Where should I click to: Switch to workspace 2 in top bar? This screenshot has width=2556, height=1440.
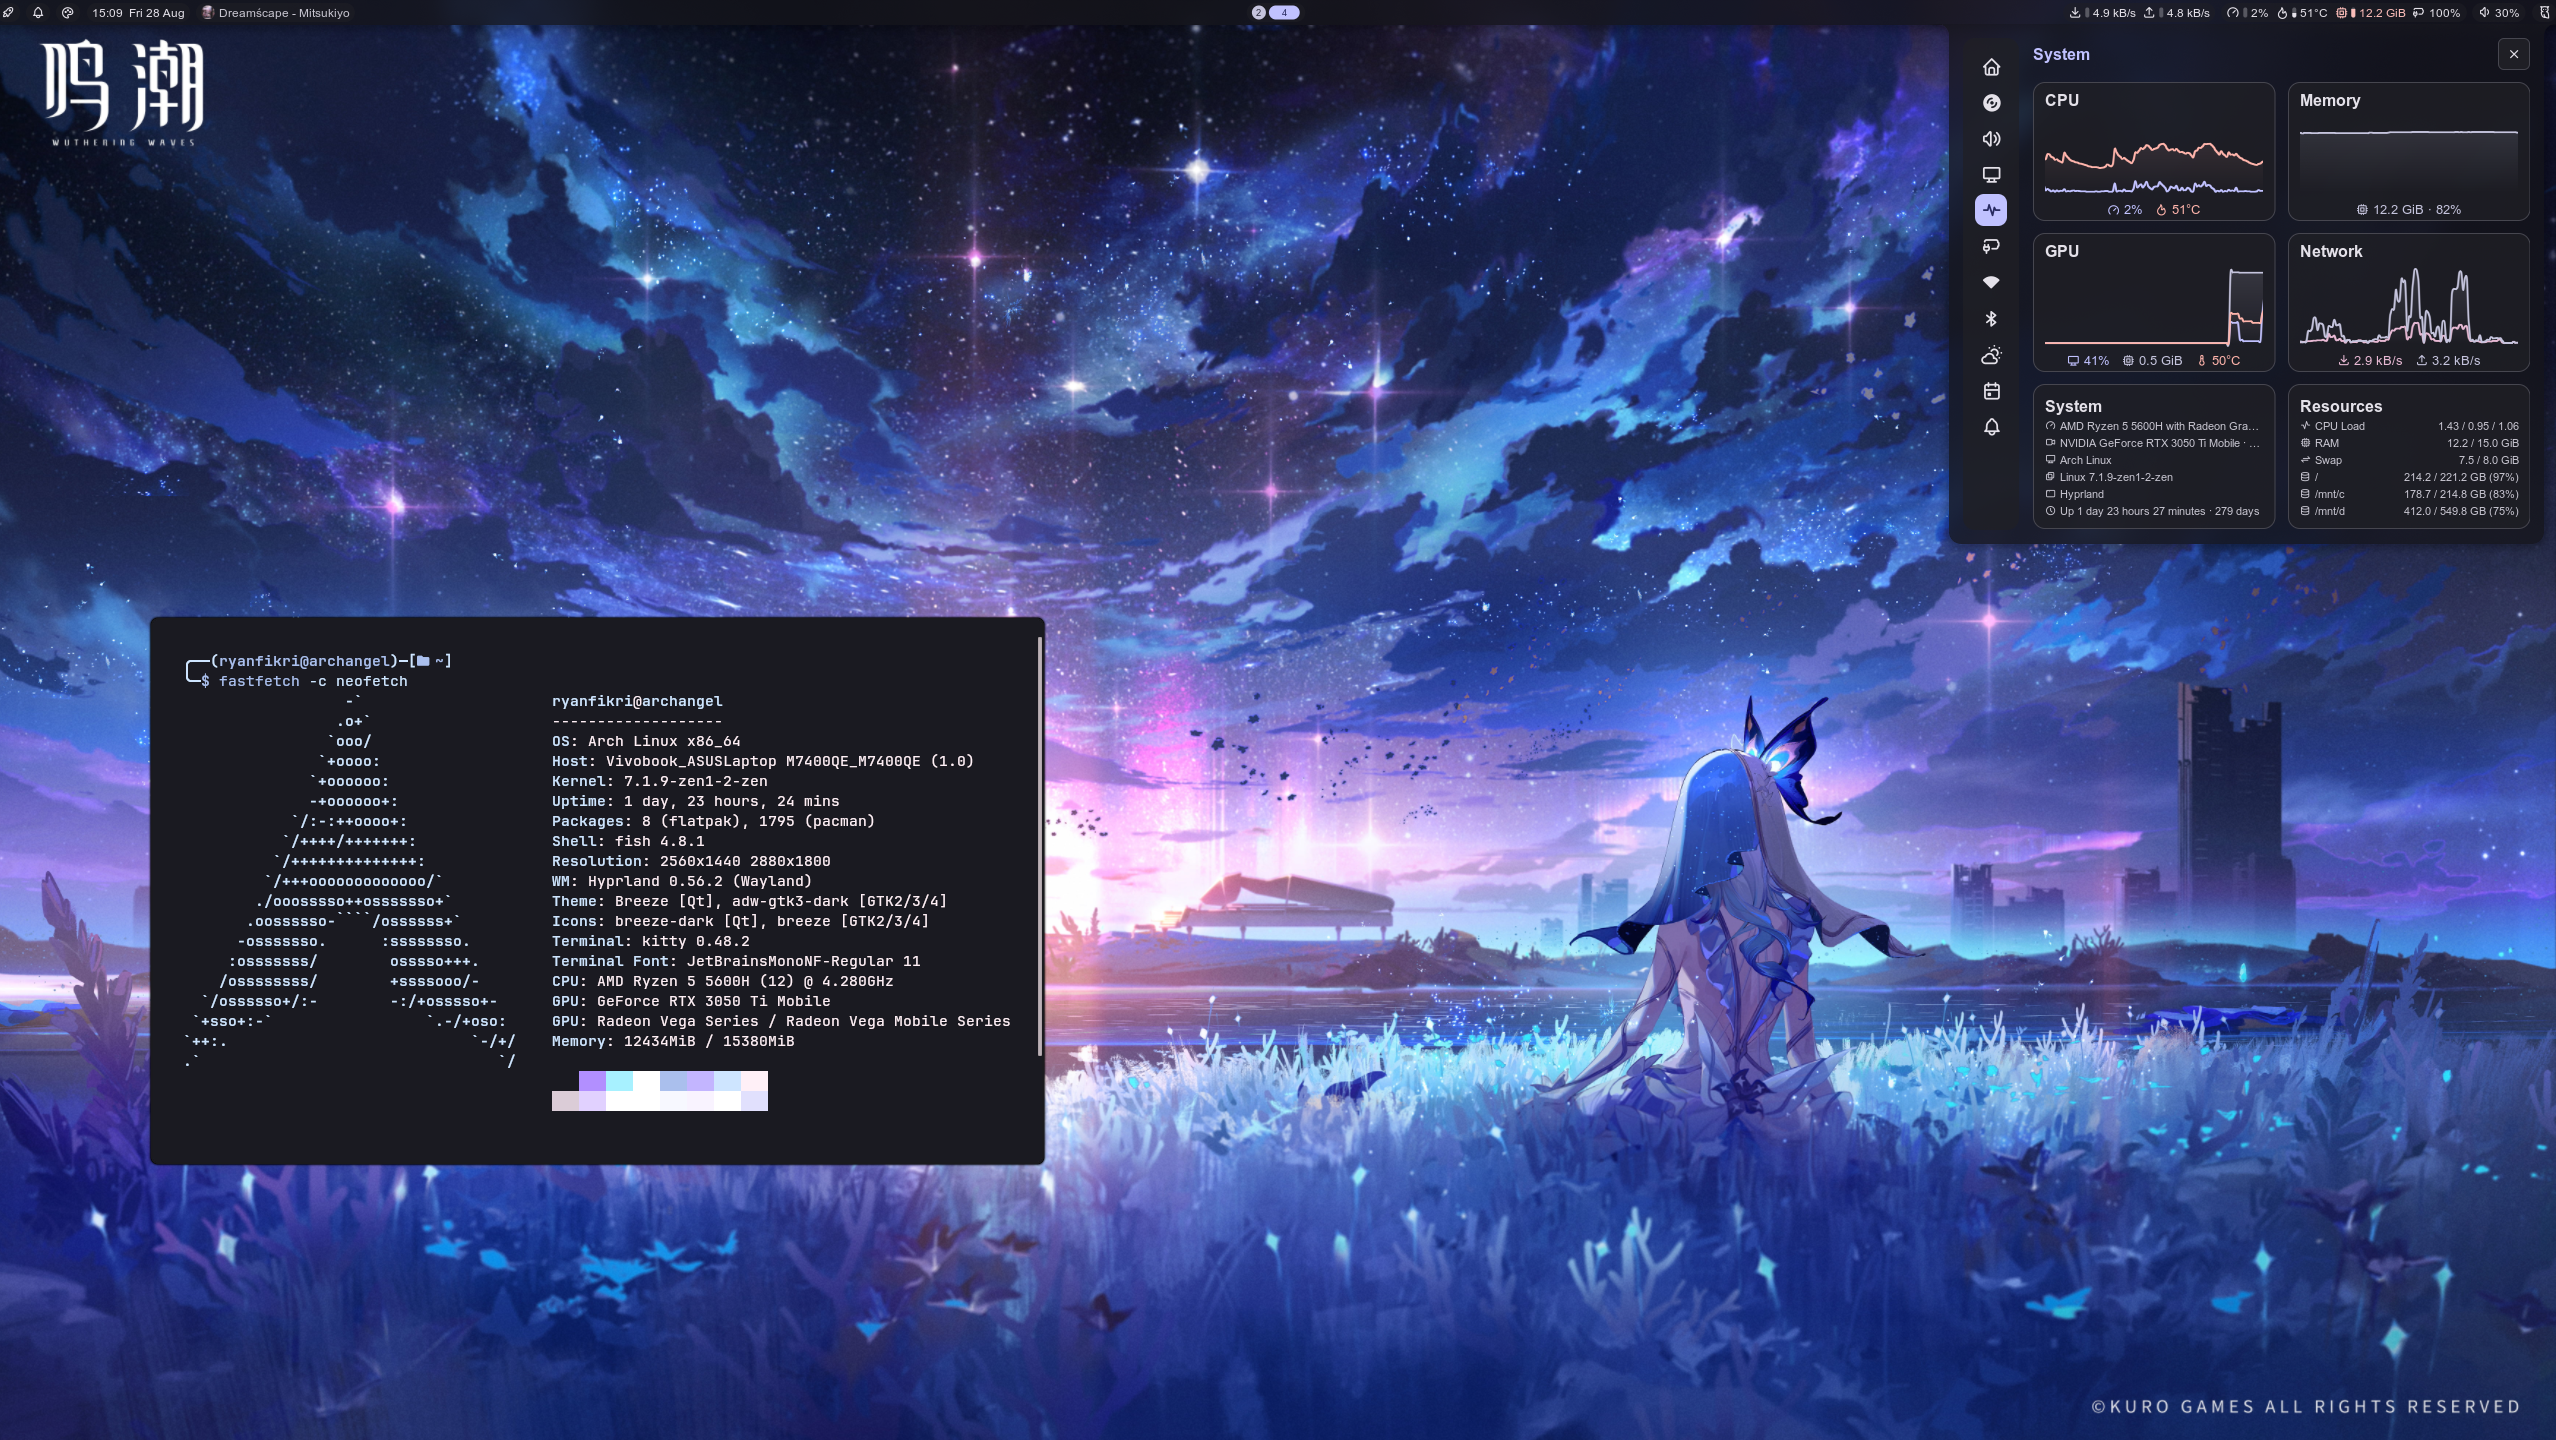pos(1258,13)
